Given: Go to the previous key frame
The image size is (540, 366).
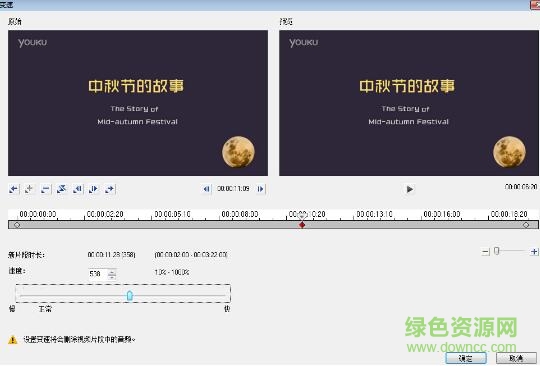Looking at the screenshot, I should pos(14,189).
